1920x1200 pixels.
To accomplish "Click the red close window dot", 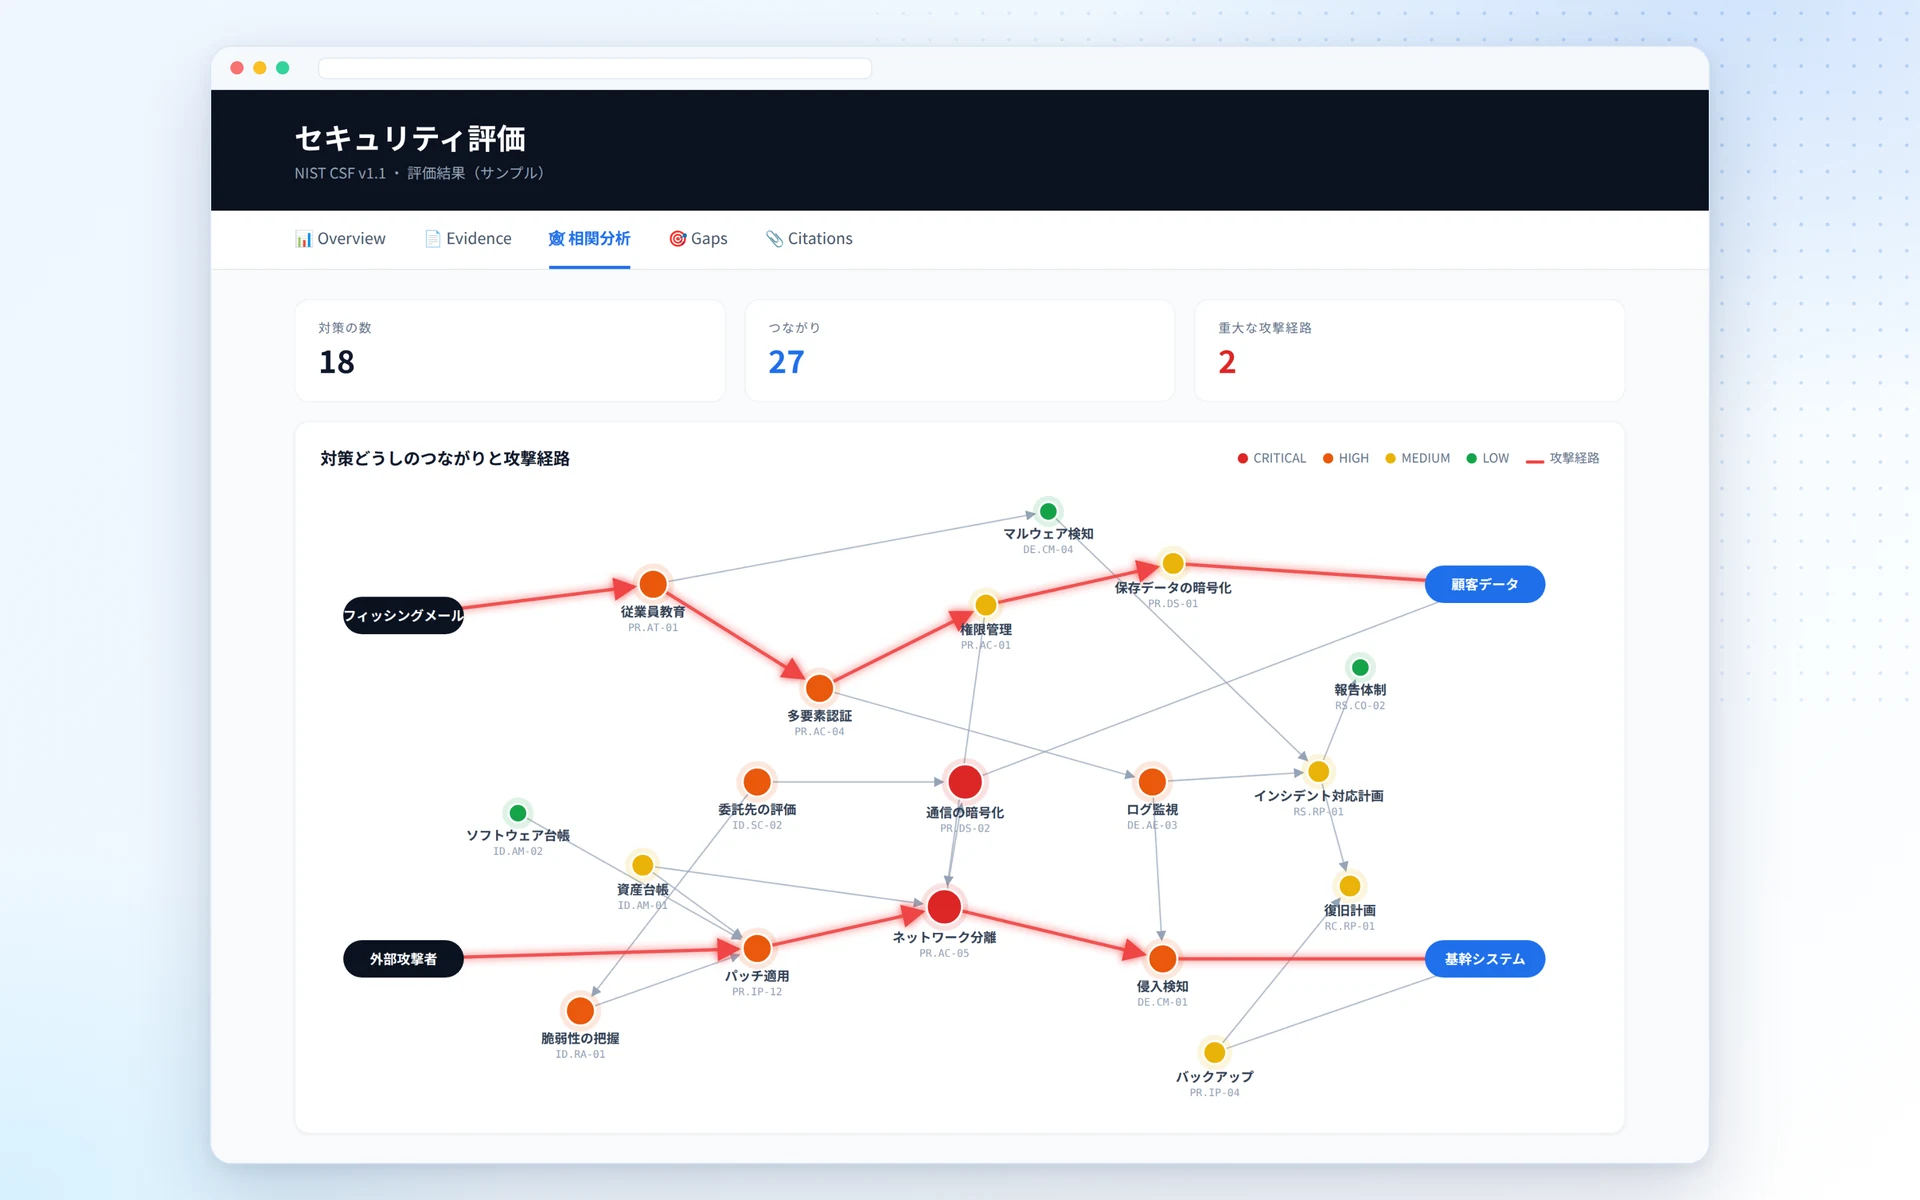I will coord(237,68).
